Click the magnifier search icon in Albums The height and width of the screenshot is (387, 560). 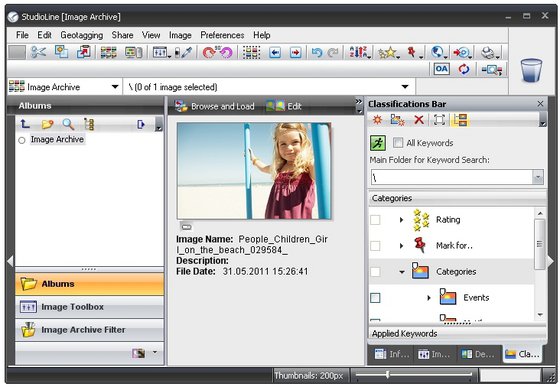point(68,124)
